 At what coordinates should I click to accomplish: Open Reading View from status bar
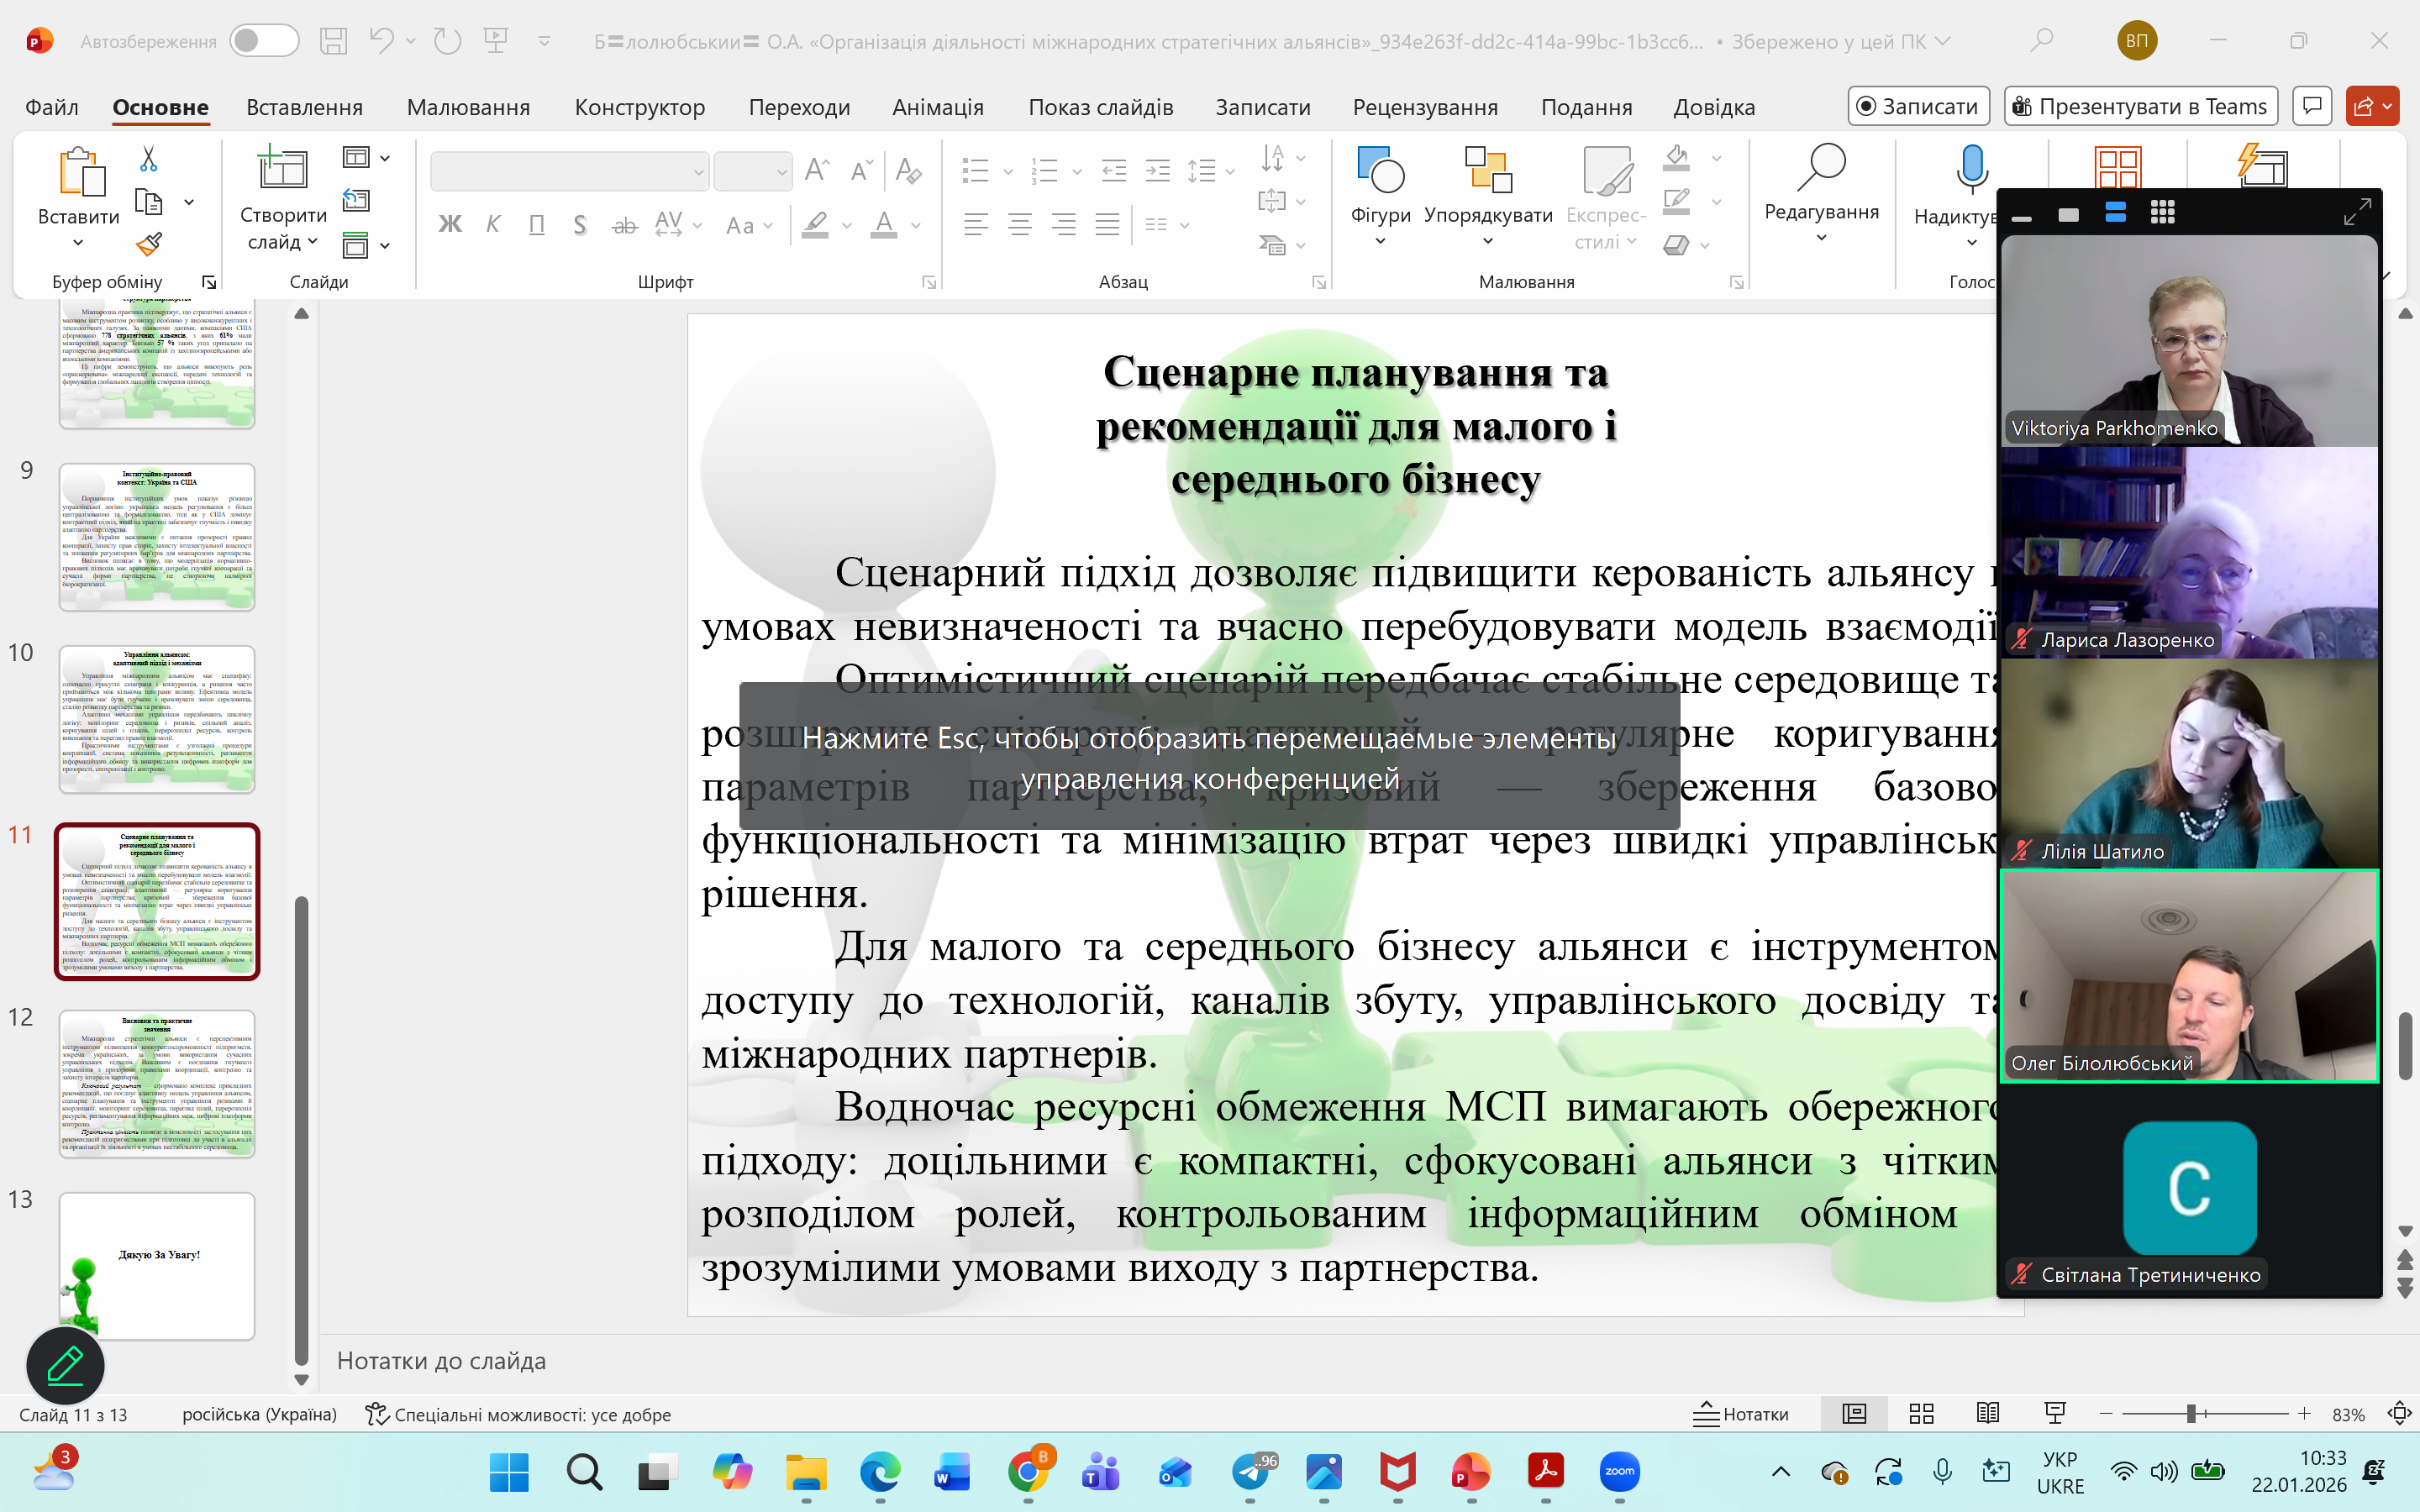click(x=1988, y=1413)
